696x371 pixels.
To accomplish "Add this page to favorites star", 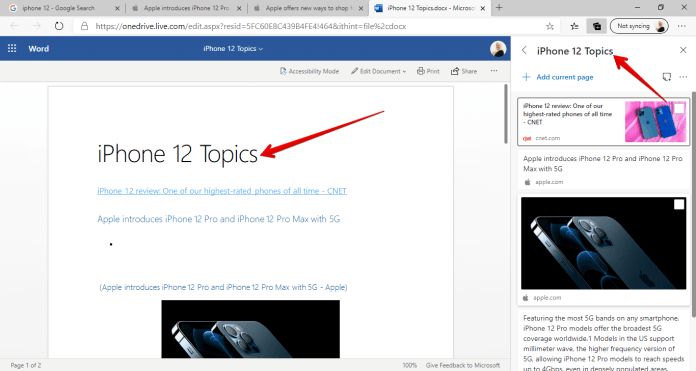I will coord(550,26).
